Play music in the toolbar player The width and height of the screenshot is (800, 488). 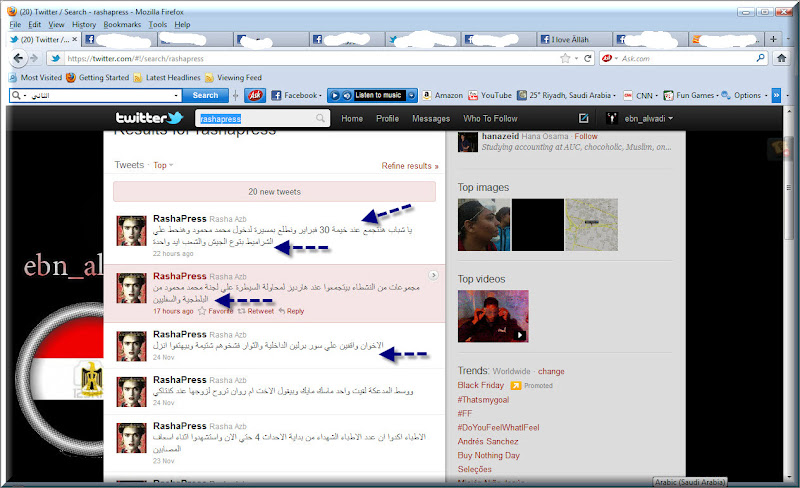(335, 95)
